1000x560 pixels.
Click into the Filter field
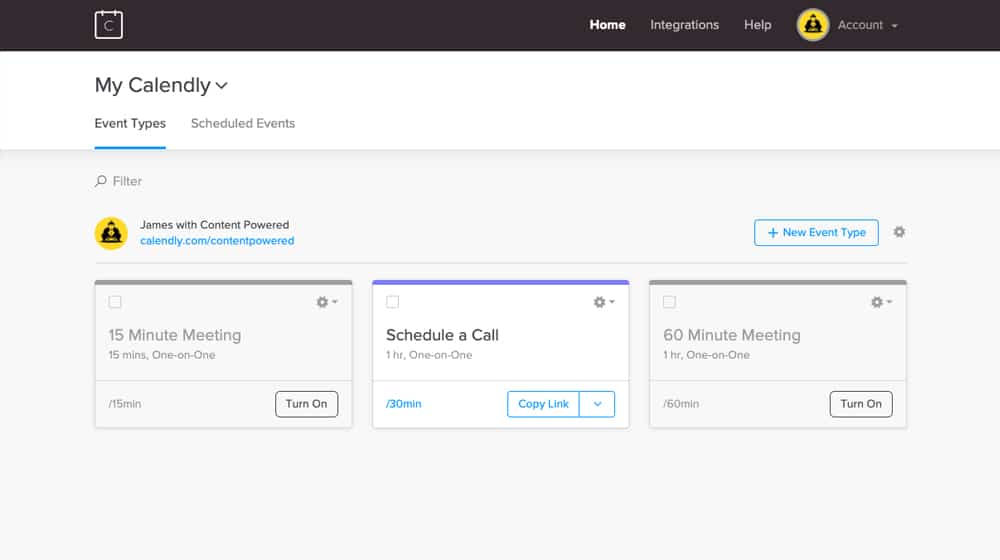click(128, 181)
